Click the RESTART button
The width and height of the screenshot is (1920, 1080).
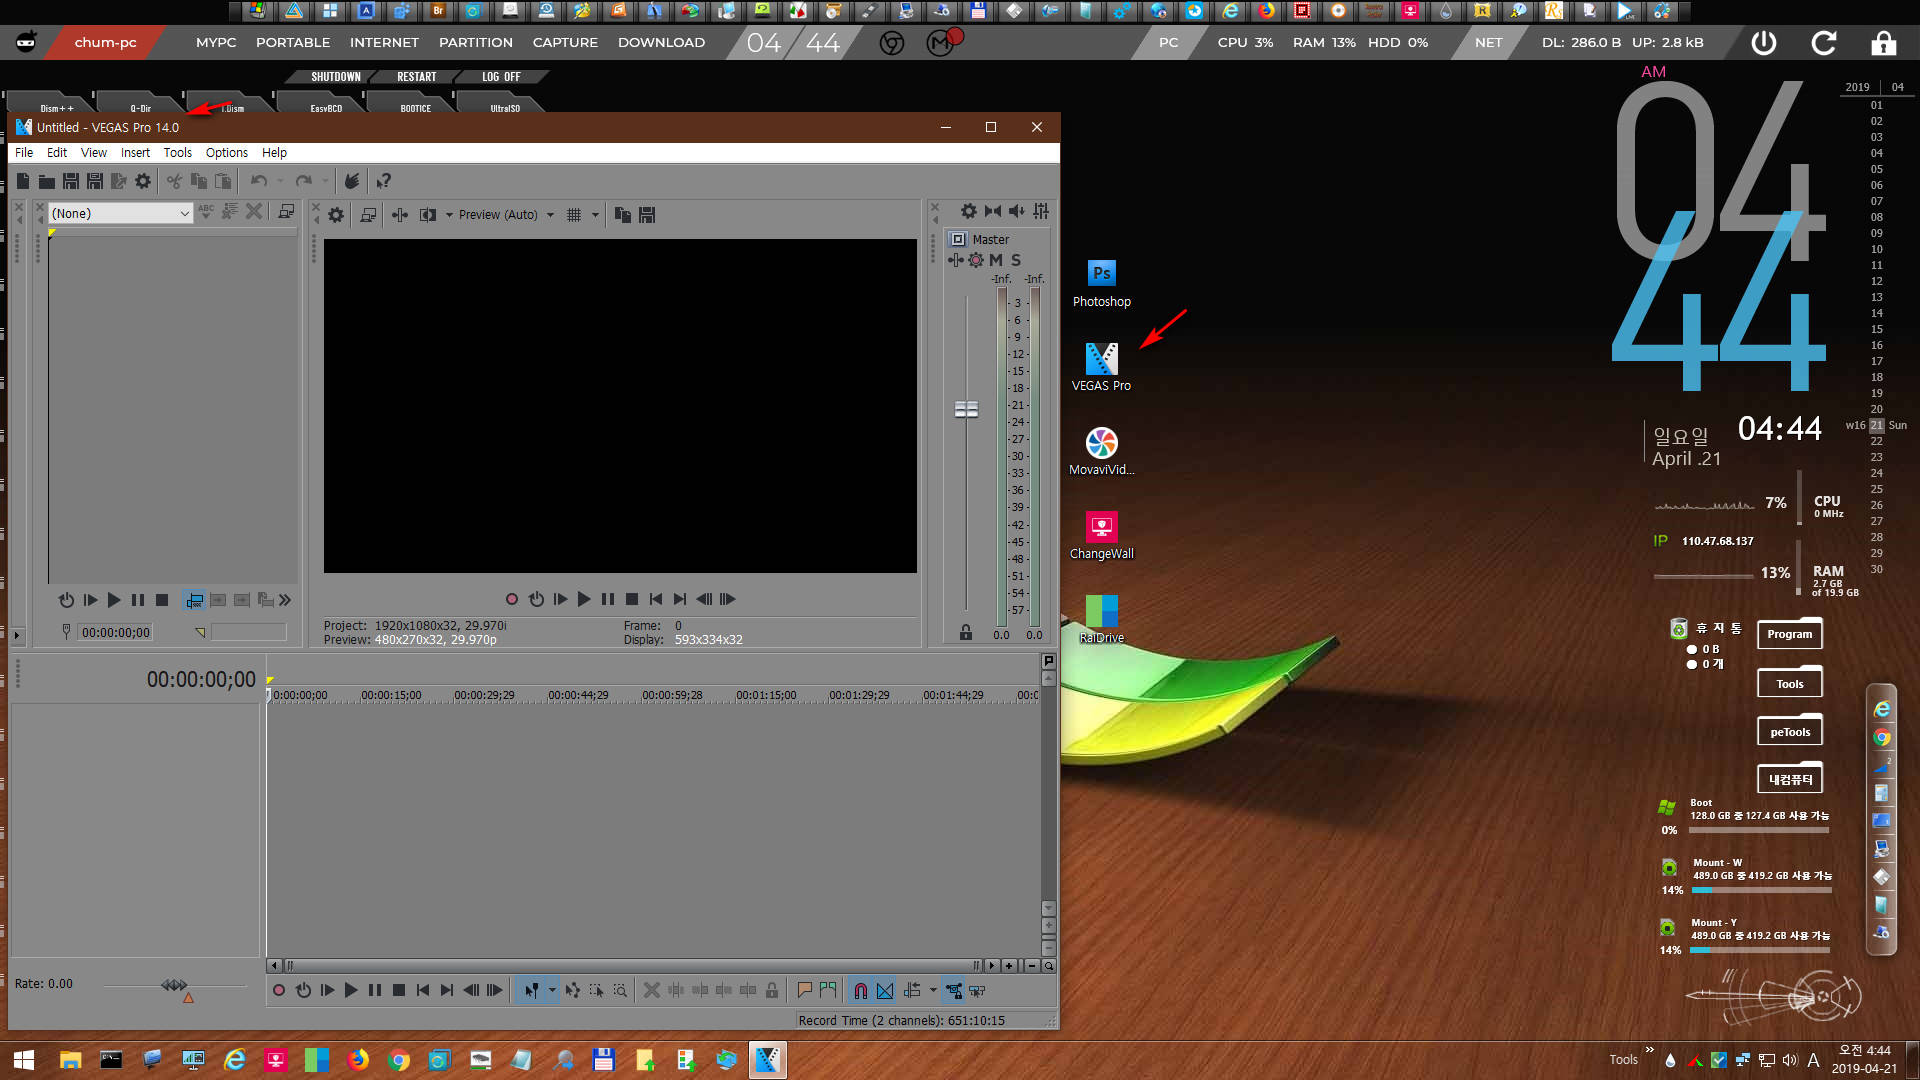416,77
